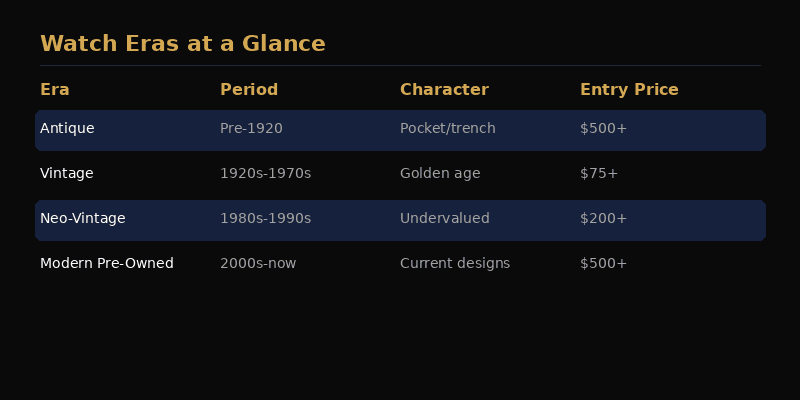Click the 1920s-1970s period cell
The height and width of the screenshot is (400, 800).
tap(265, 173)
